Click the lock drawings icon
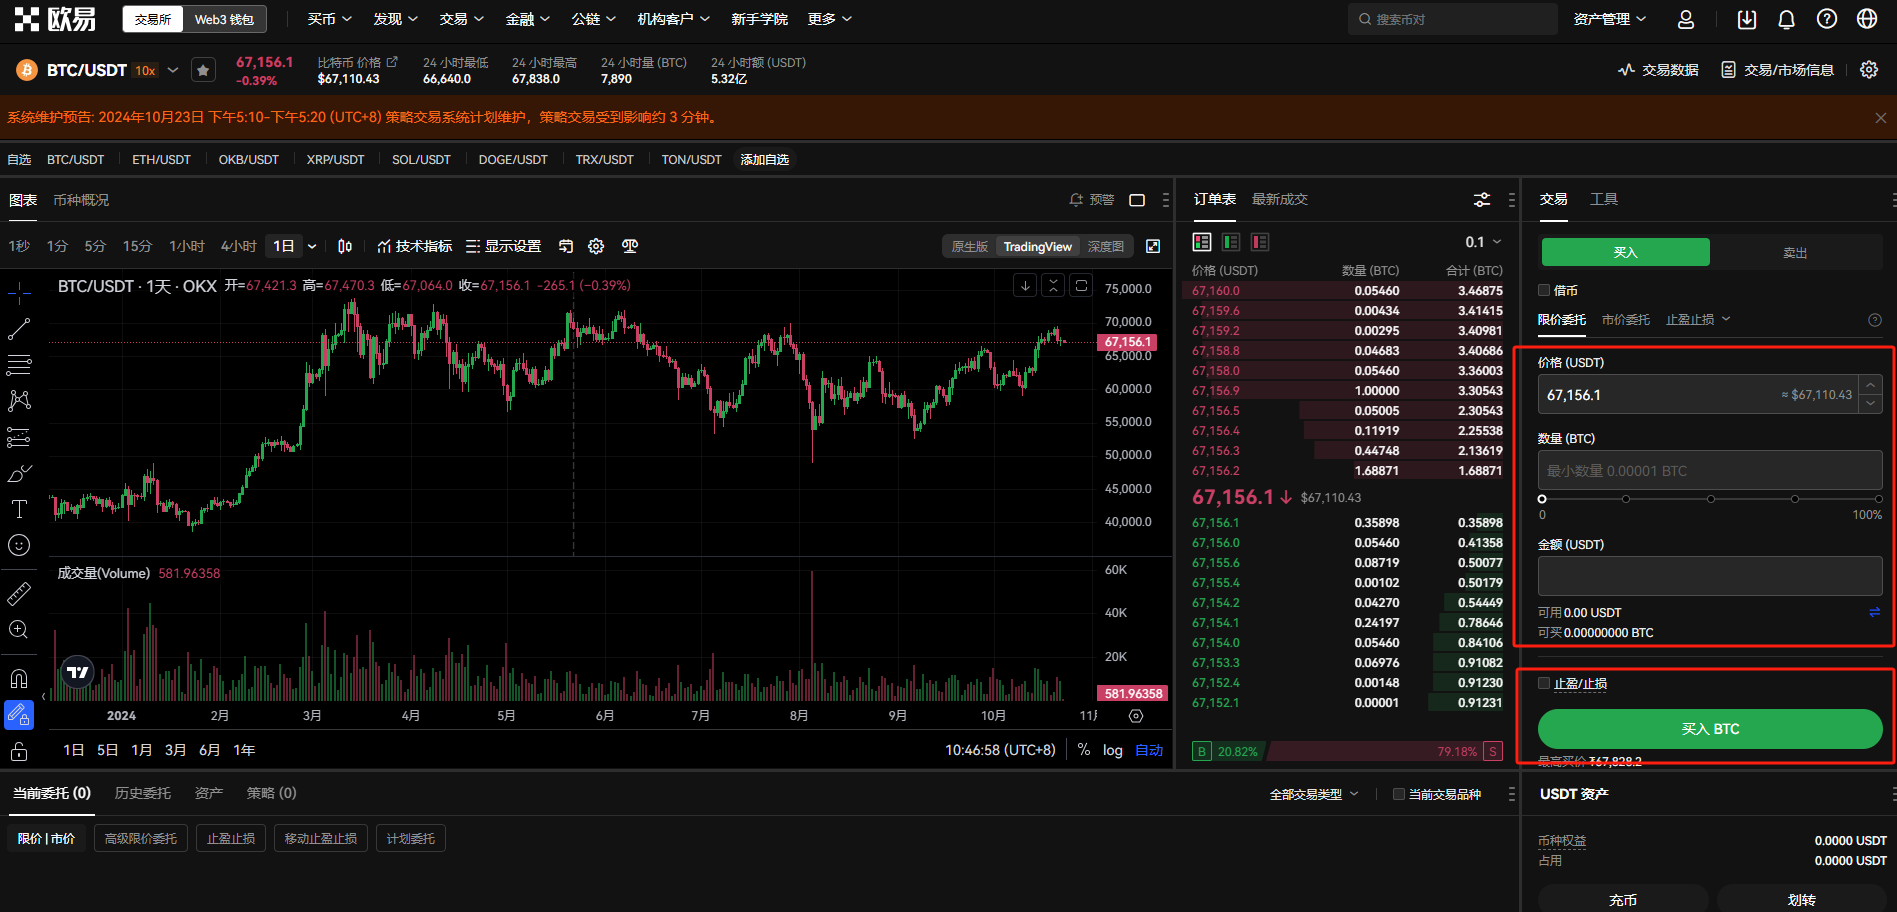The image size is (1897, 912). (x=19, y=751)
